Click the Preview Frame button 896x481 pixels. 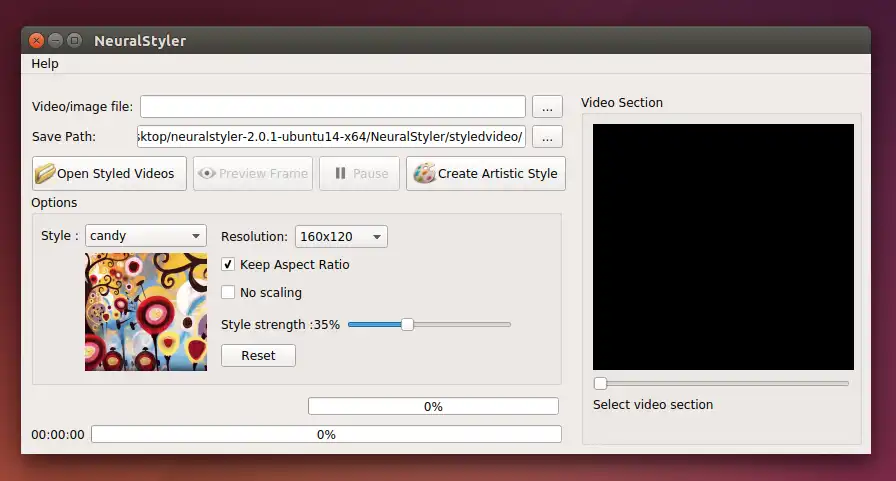click(253, 173)
